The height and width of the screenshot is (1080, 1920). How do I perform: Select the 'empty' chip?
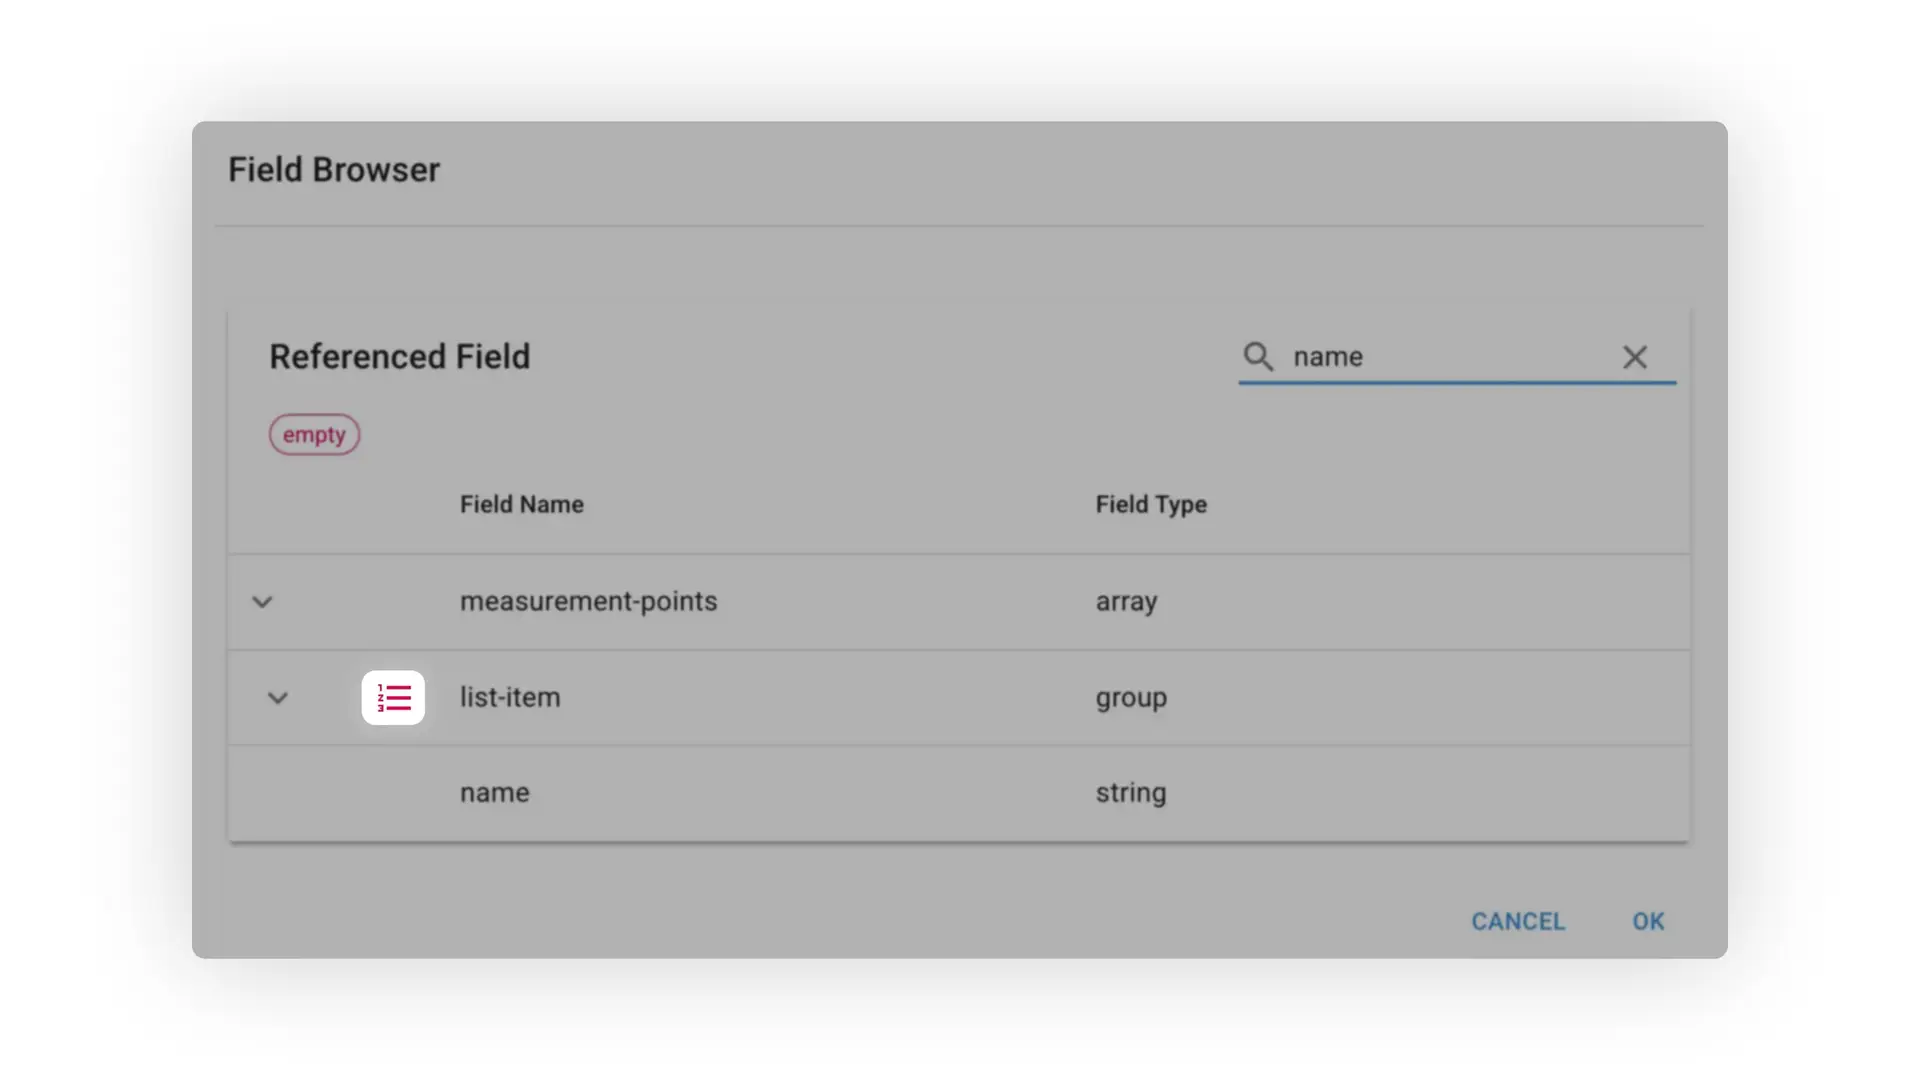pos(314,435)
